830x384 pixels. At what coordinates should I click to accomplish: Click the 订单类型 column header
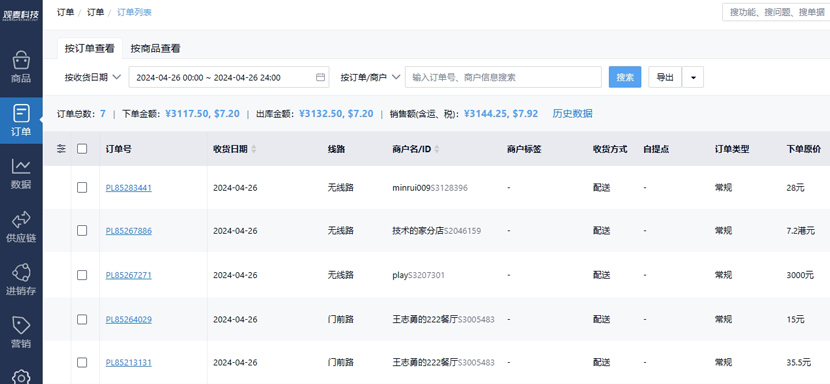click(x=732, y=149)
